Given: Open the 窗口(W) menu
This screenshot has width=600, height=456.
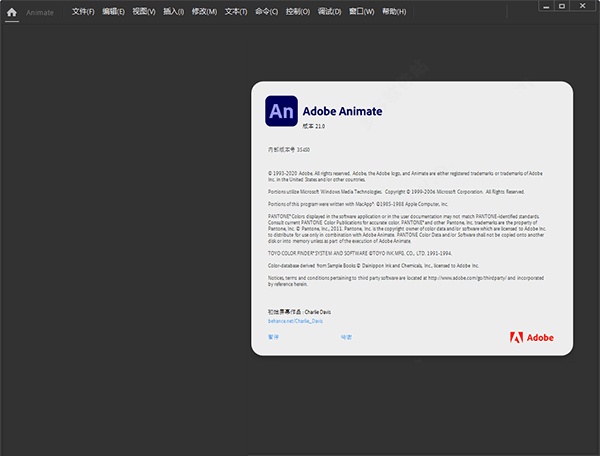Looking at the screenshot, I should 361,11.
